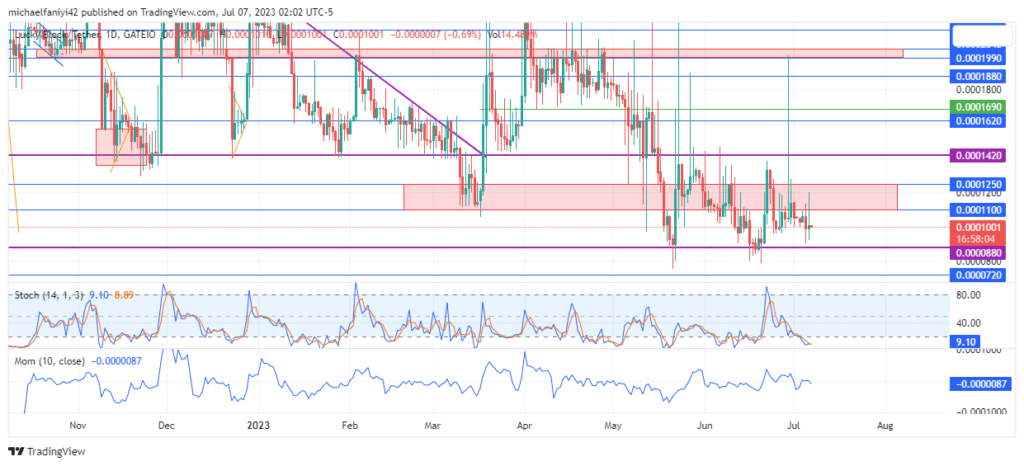Click the 0.0000720 price level label
The height and width of the screenshot is (466, 1024).
pyautogui.click(x=978, y=275)
